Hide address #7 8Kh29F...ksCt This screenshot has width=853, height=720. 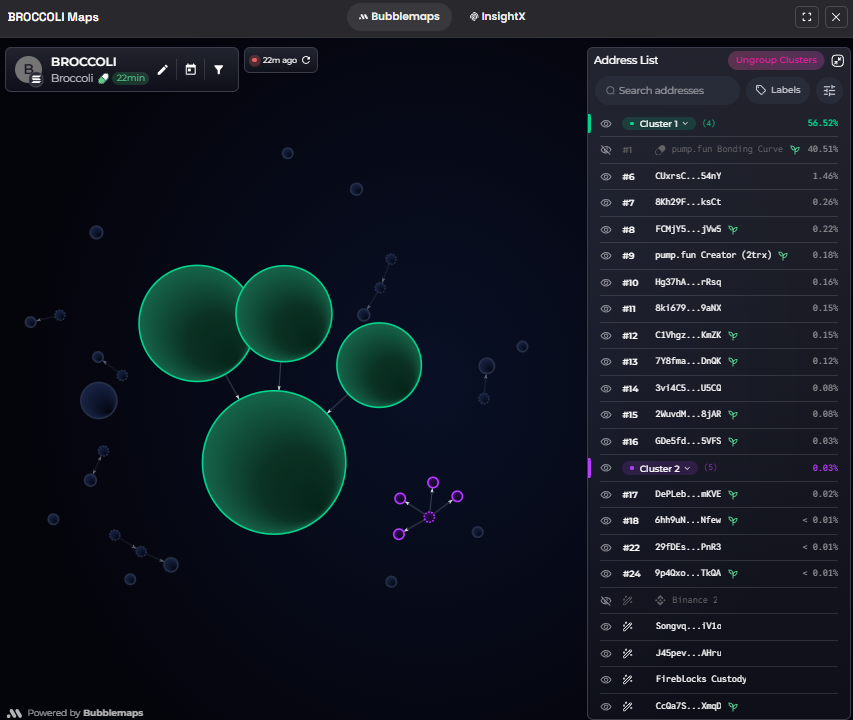(x=606, y=203)
